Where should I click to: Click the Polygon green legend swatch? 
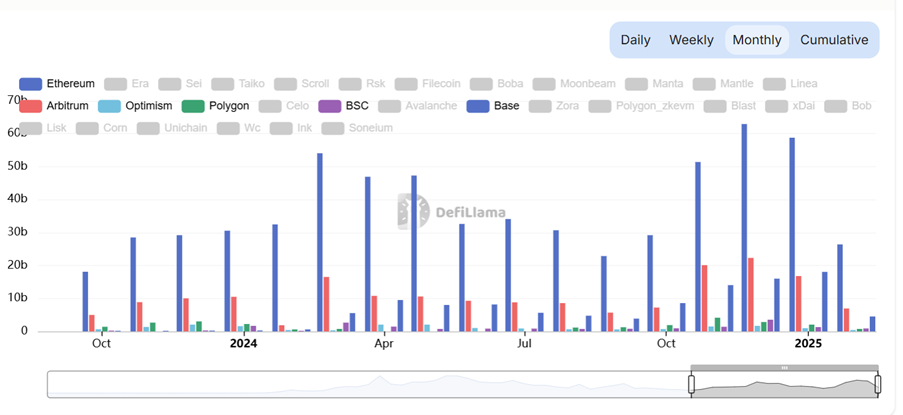point(193,106)
